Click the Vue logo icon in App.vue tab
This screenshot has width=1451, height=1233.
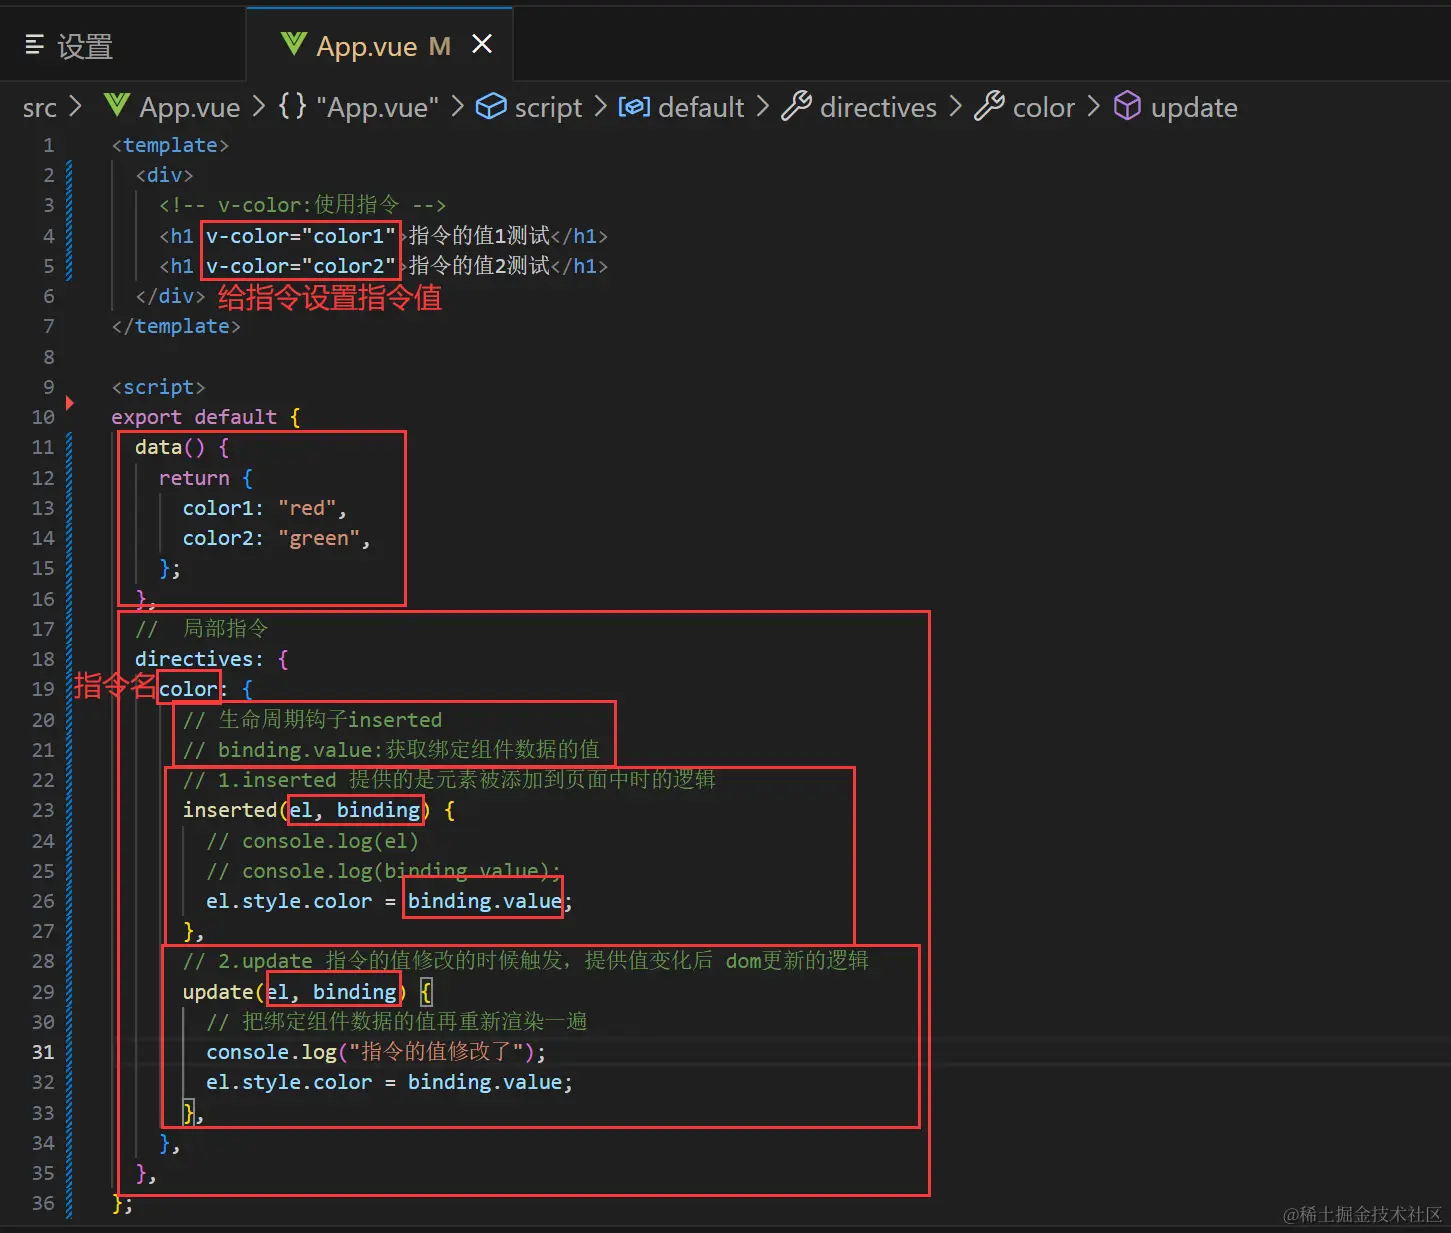coord(293,44)
